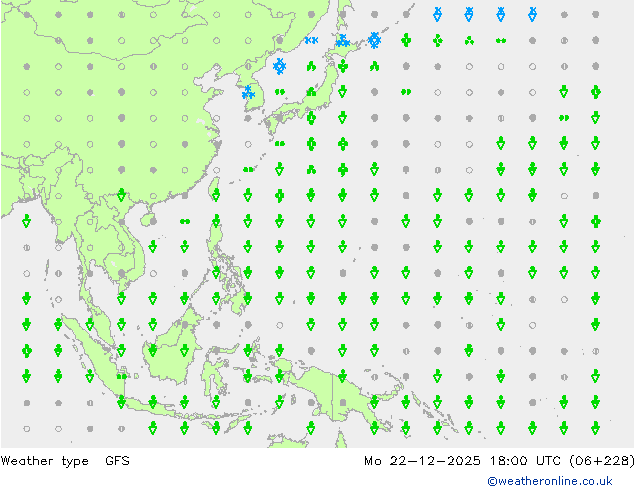Click the large blue snowflake east of Hokkaido

(374, 40)
